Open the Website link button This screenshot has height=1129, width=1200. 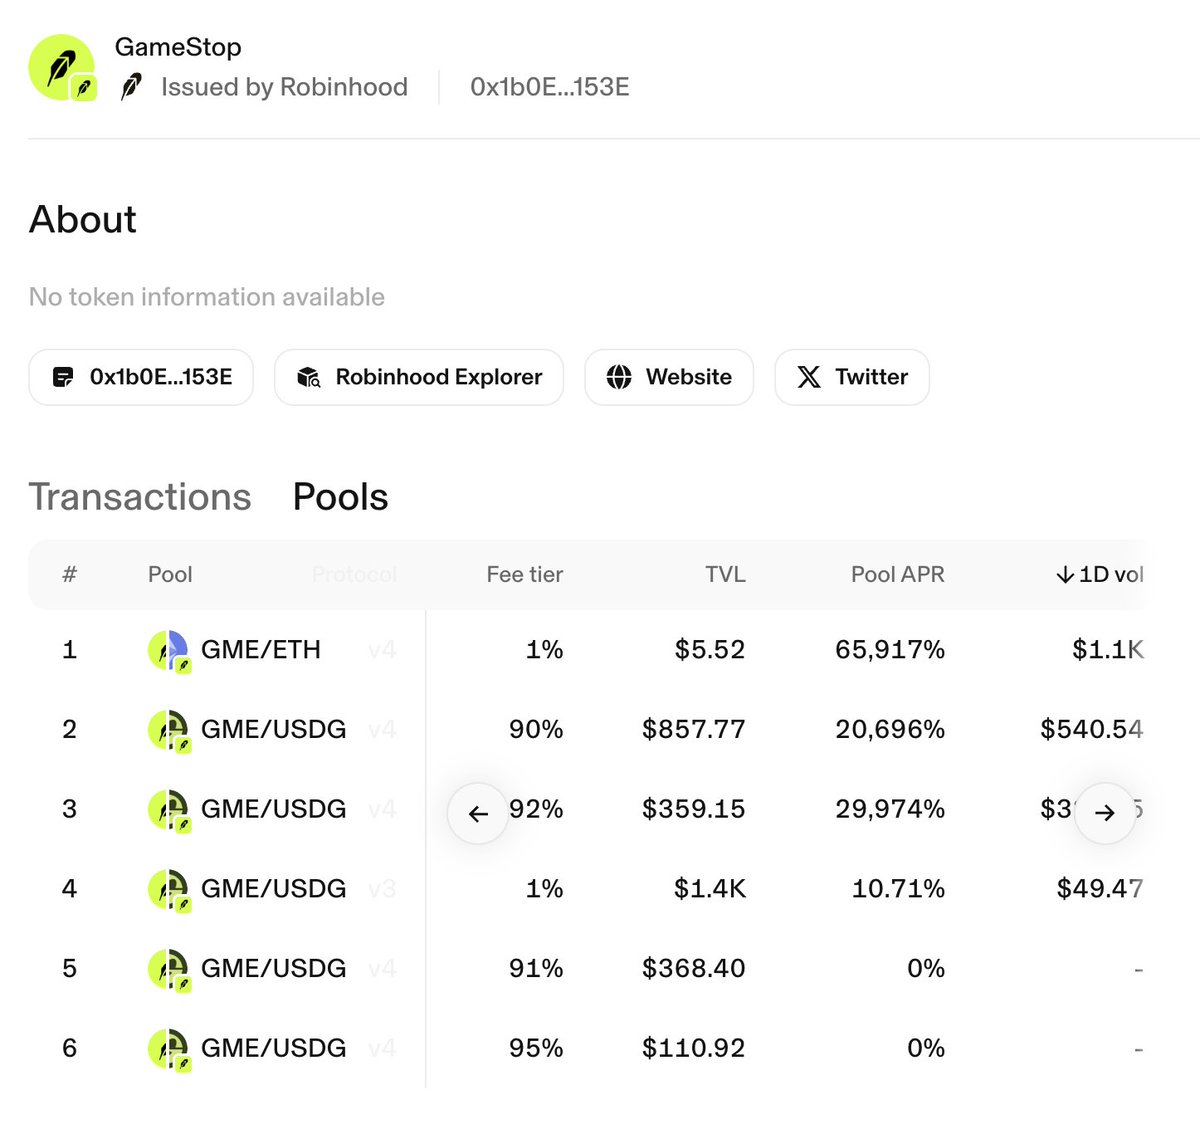point(669,377)
